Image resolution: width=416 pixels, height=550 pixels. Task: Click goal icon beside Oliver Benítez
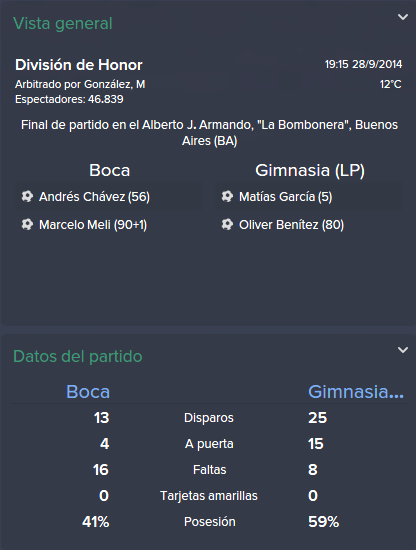[x=227, y=224]
